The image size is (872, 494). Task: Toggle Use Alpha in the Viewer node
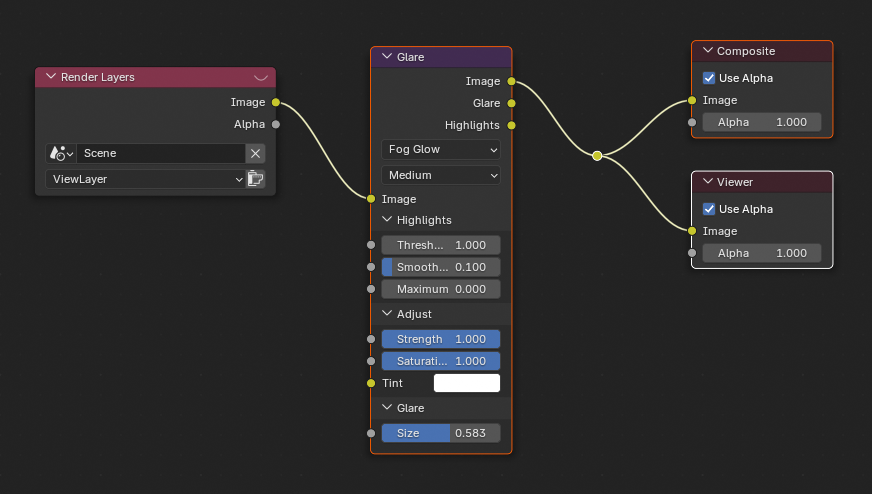pyautogui.click(x=709, y=209)
